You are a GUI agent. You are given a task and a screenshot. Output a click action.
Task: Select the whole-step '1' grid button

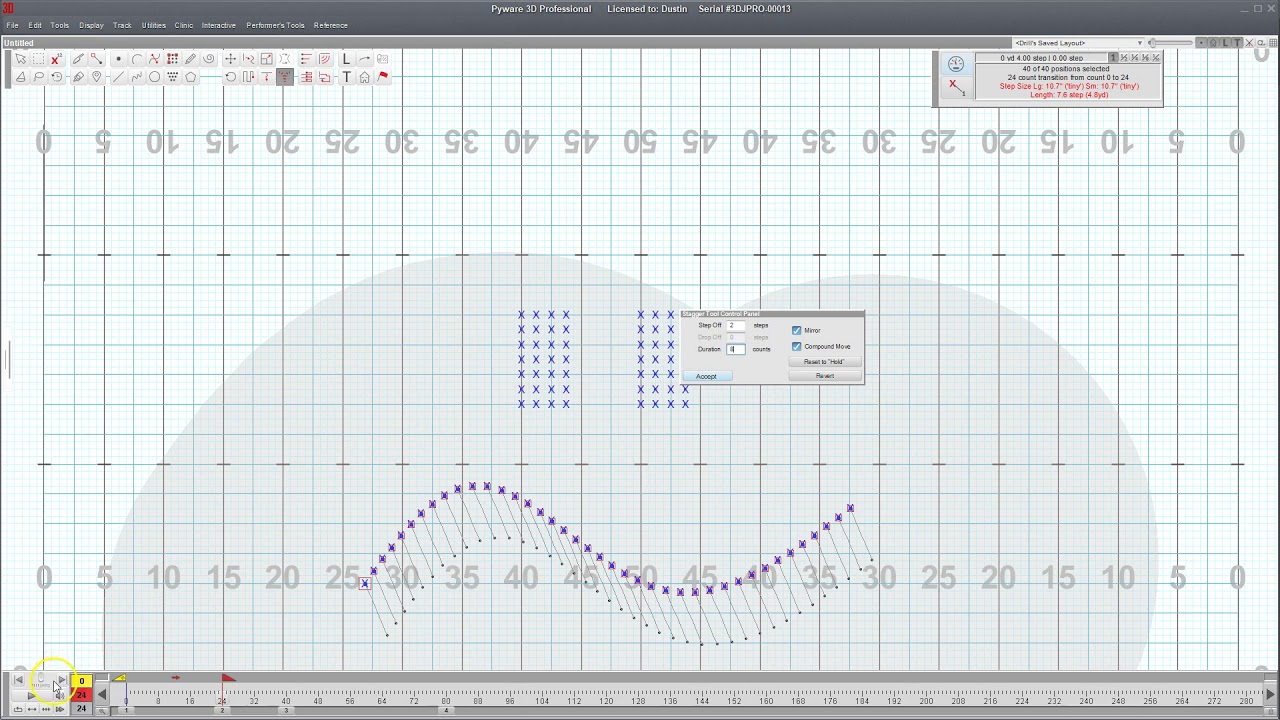click(1114, 57)
